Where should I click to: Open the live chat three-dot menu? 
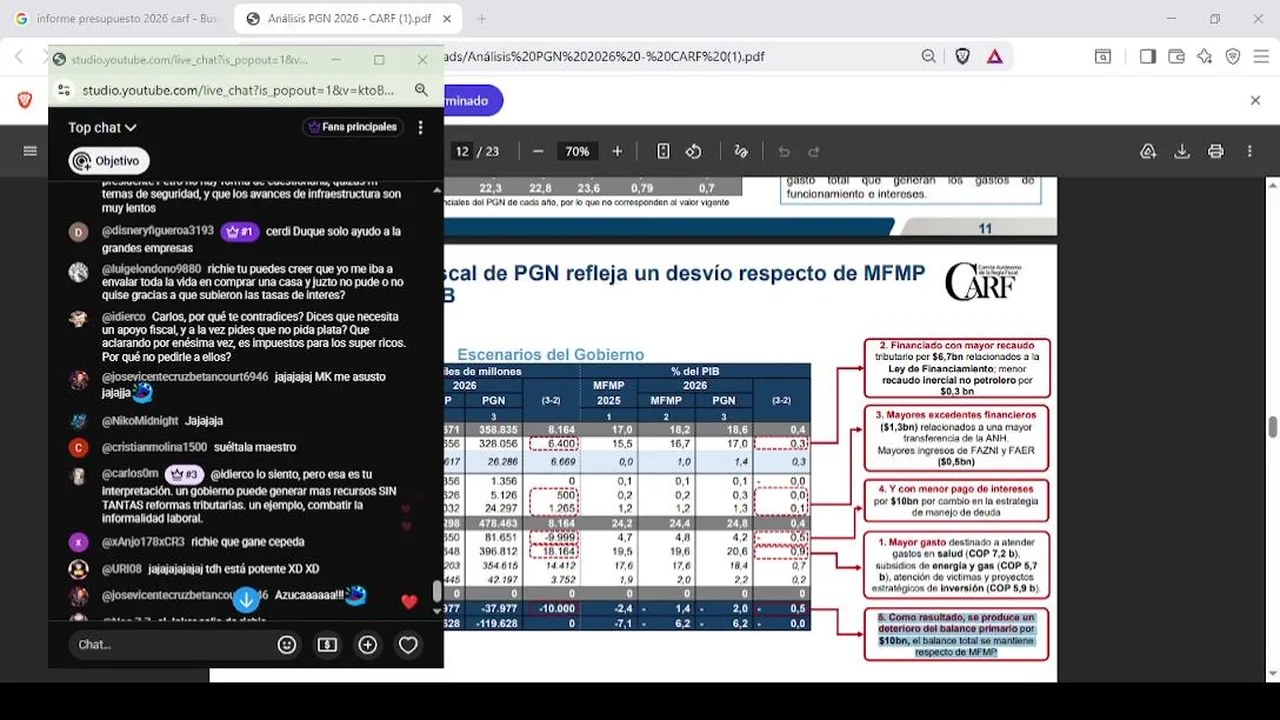pos(421,127)
